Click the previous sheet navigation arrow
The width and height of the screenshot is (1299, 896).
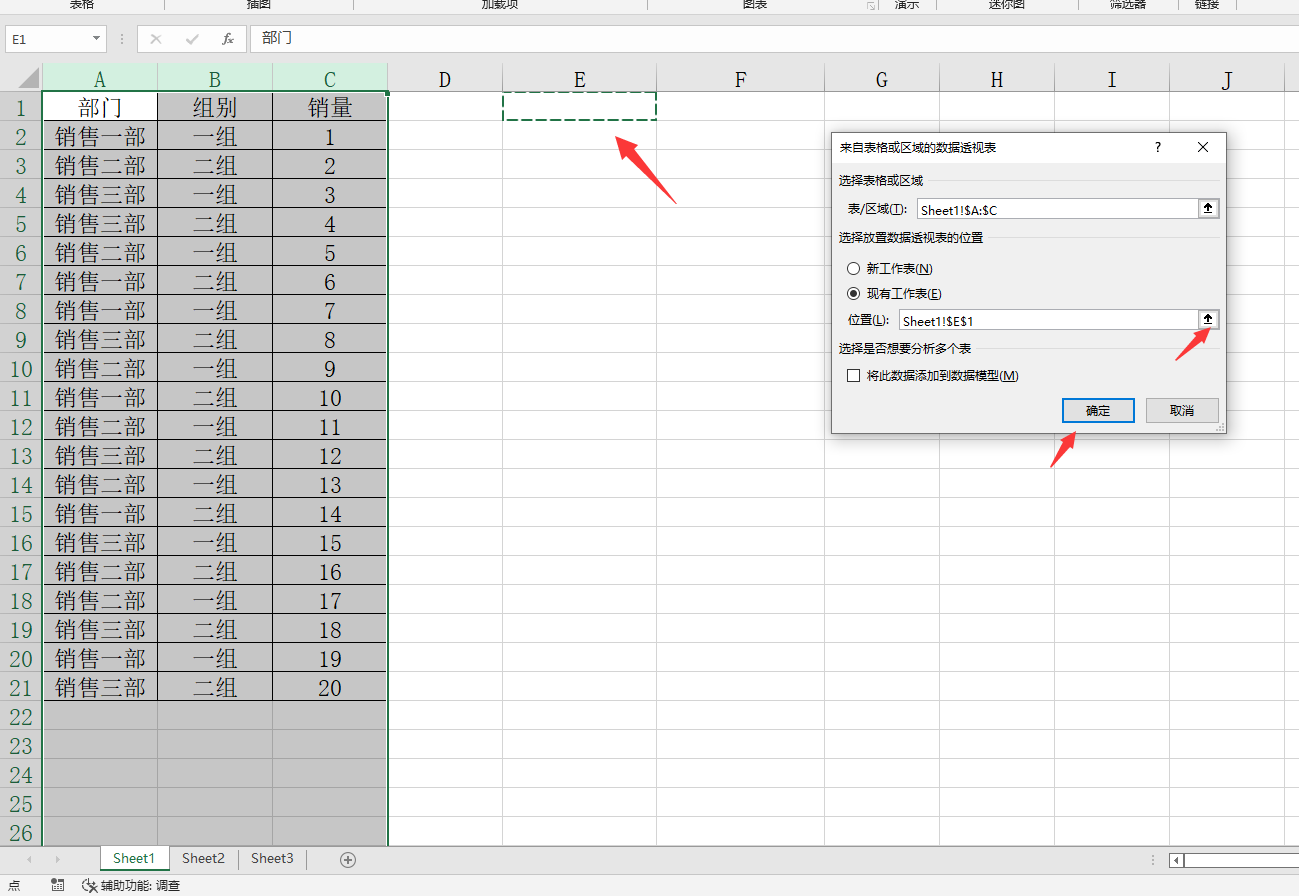point(29,859)
